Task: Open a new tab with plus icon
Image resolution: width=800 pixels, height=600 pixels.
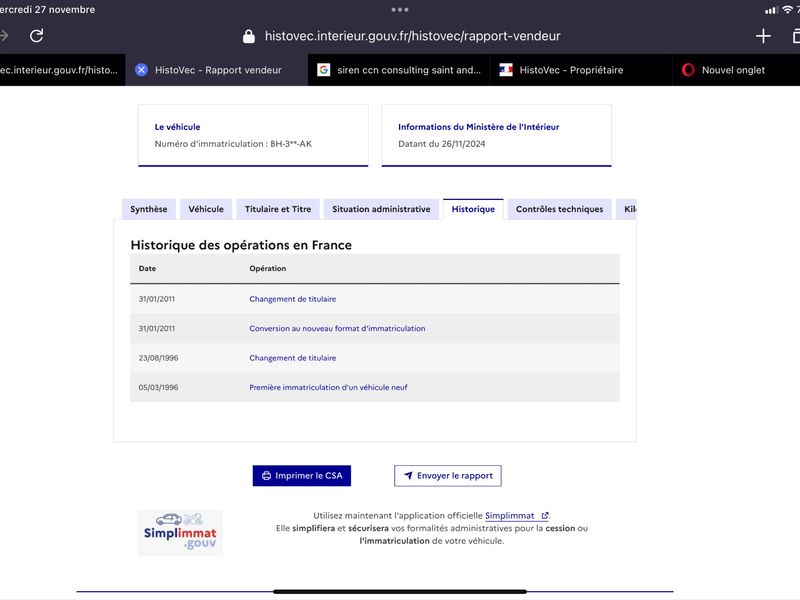Action: click(x=763, y=36)
